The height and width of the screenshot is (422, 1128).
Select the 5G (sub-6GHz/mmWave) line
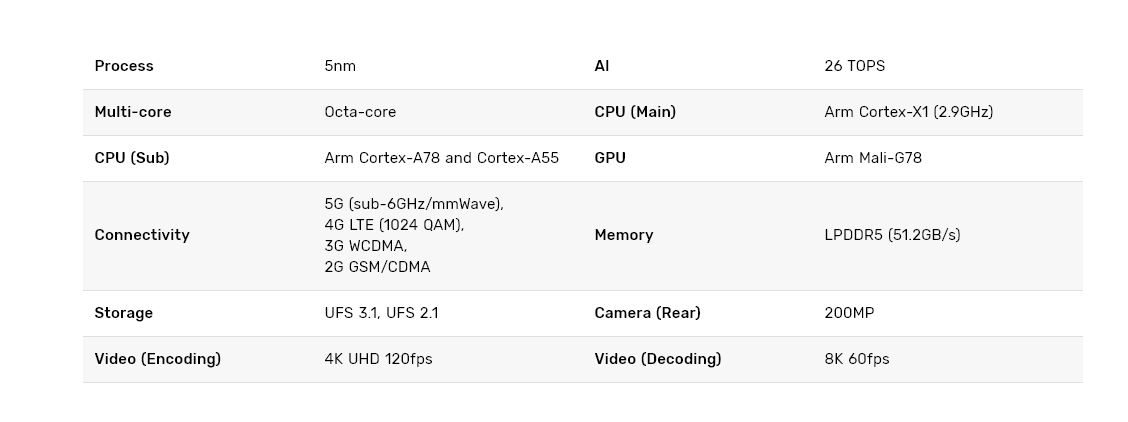tap(414, 204)
